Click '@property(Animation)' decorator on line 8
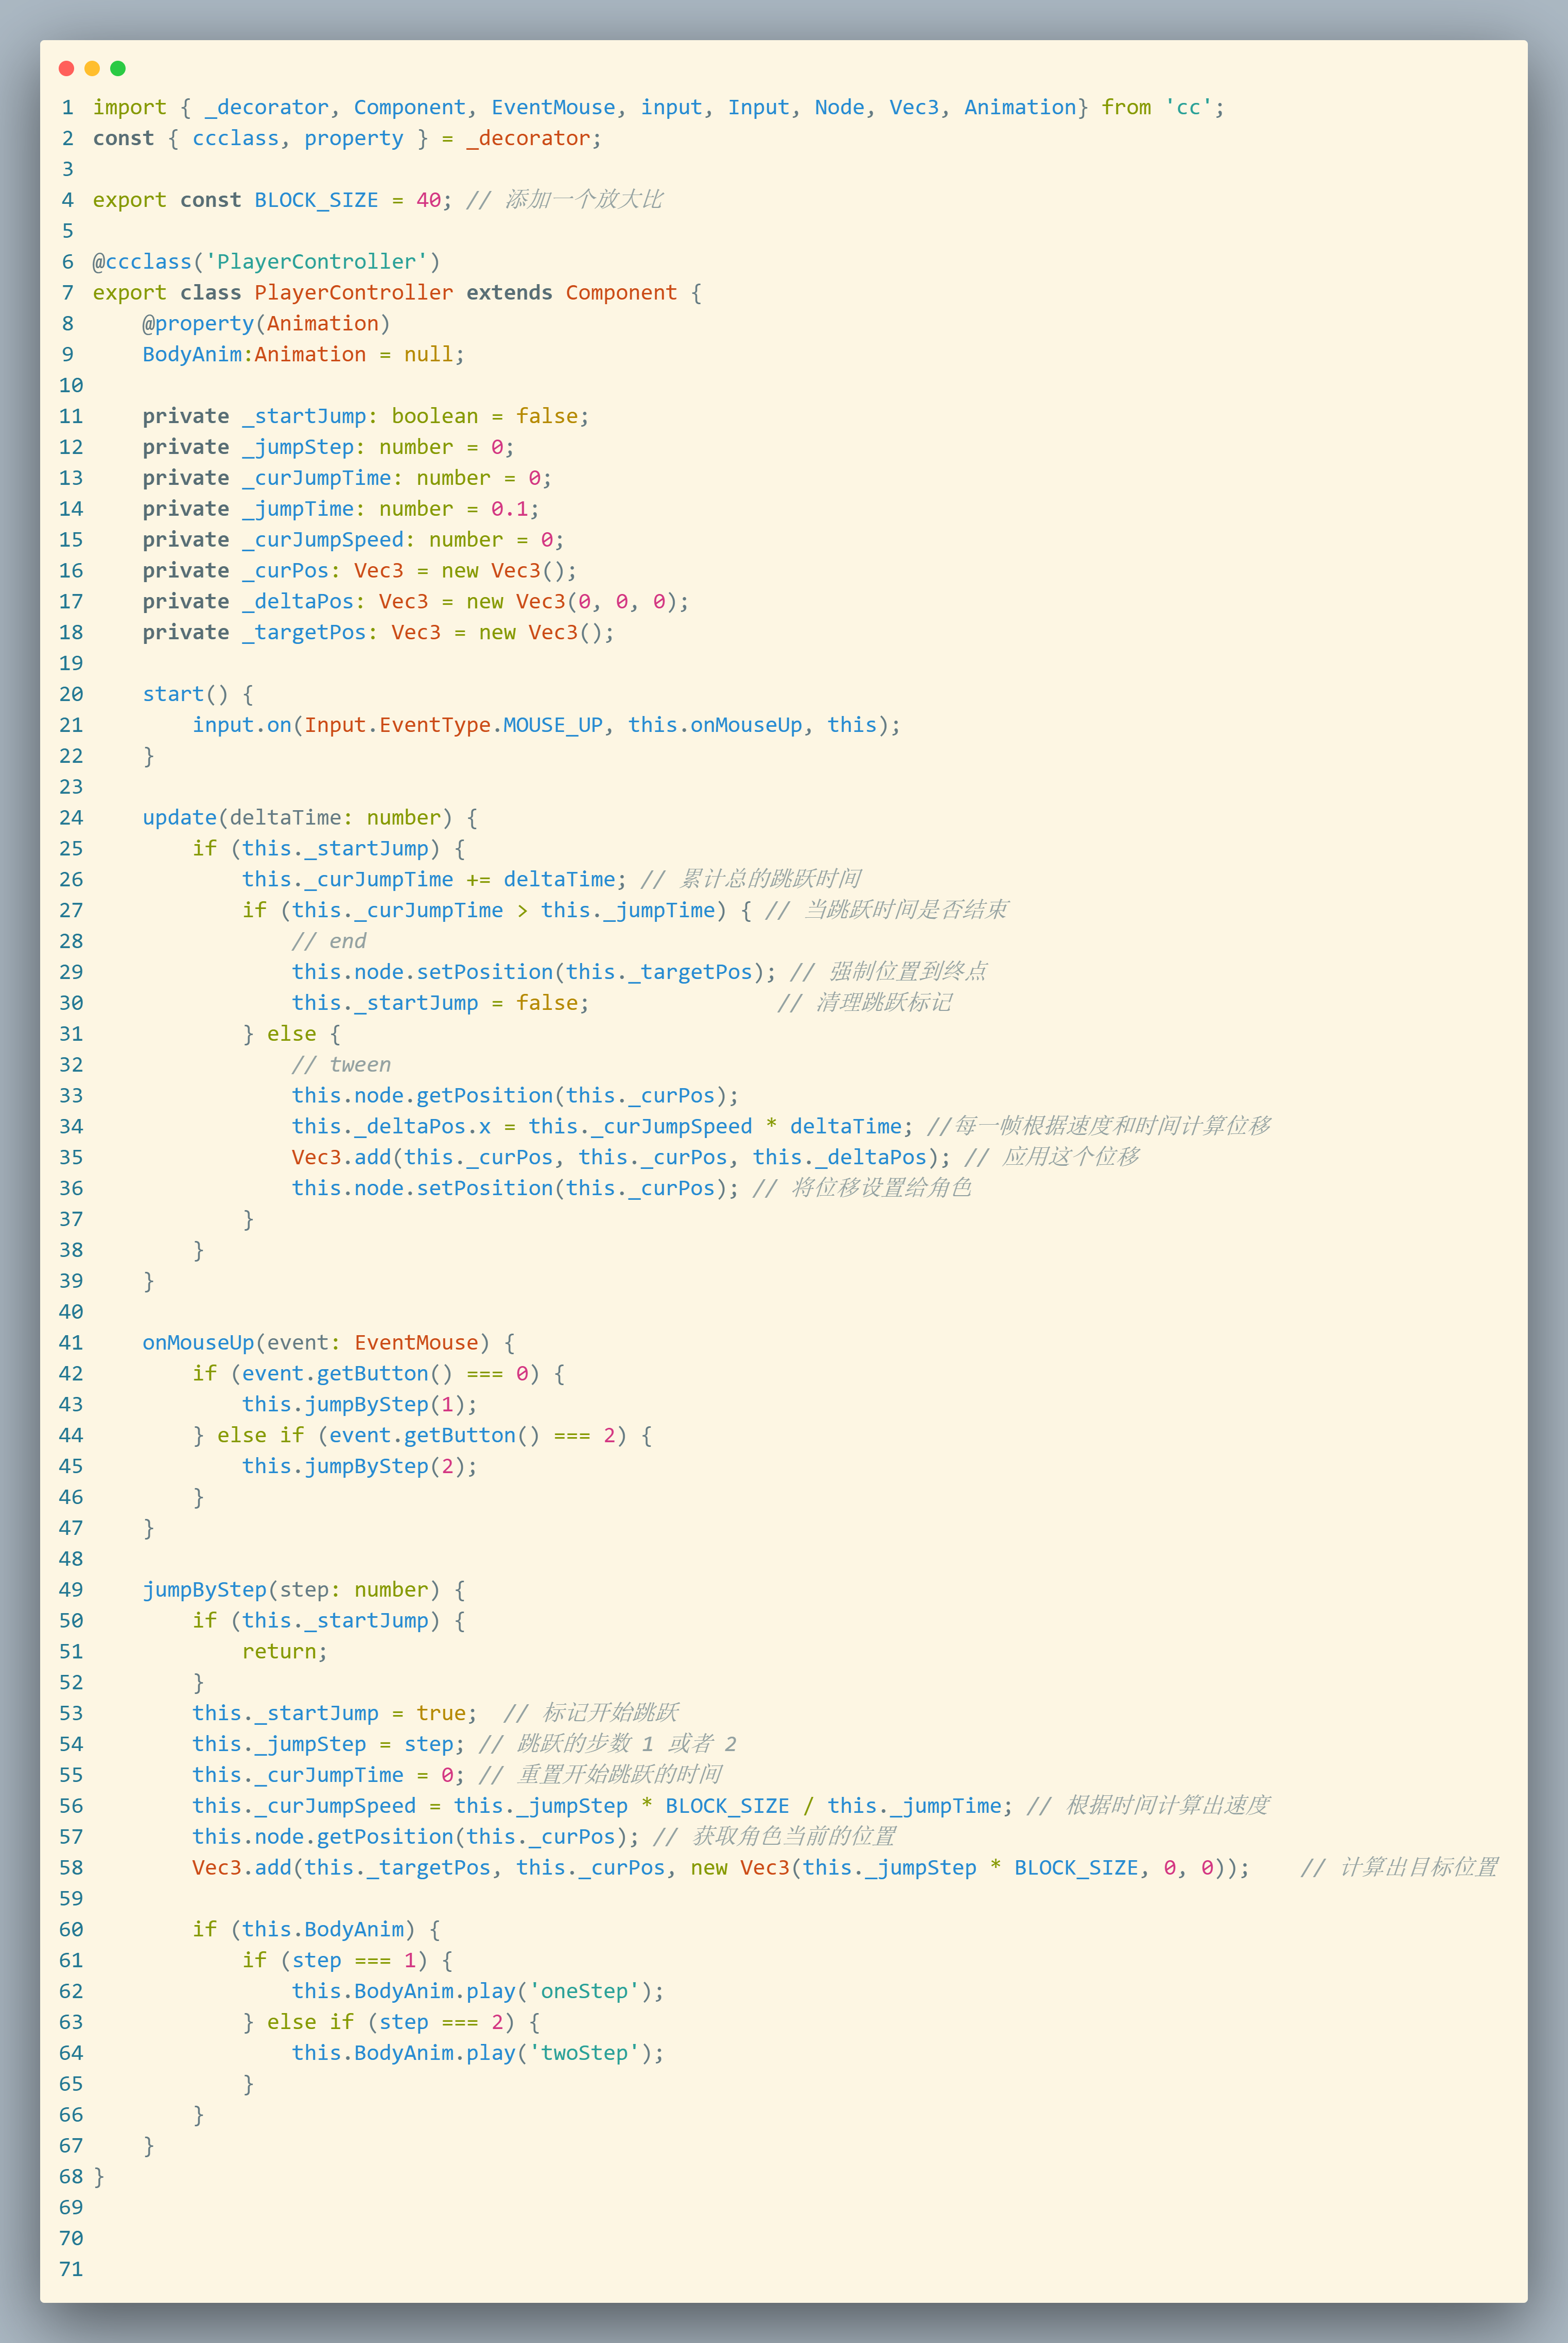 click(x=266, y=323)
